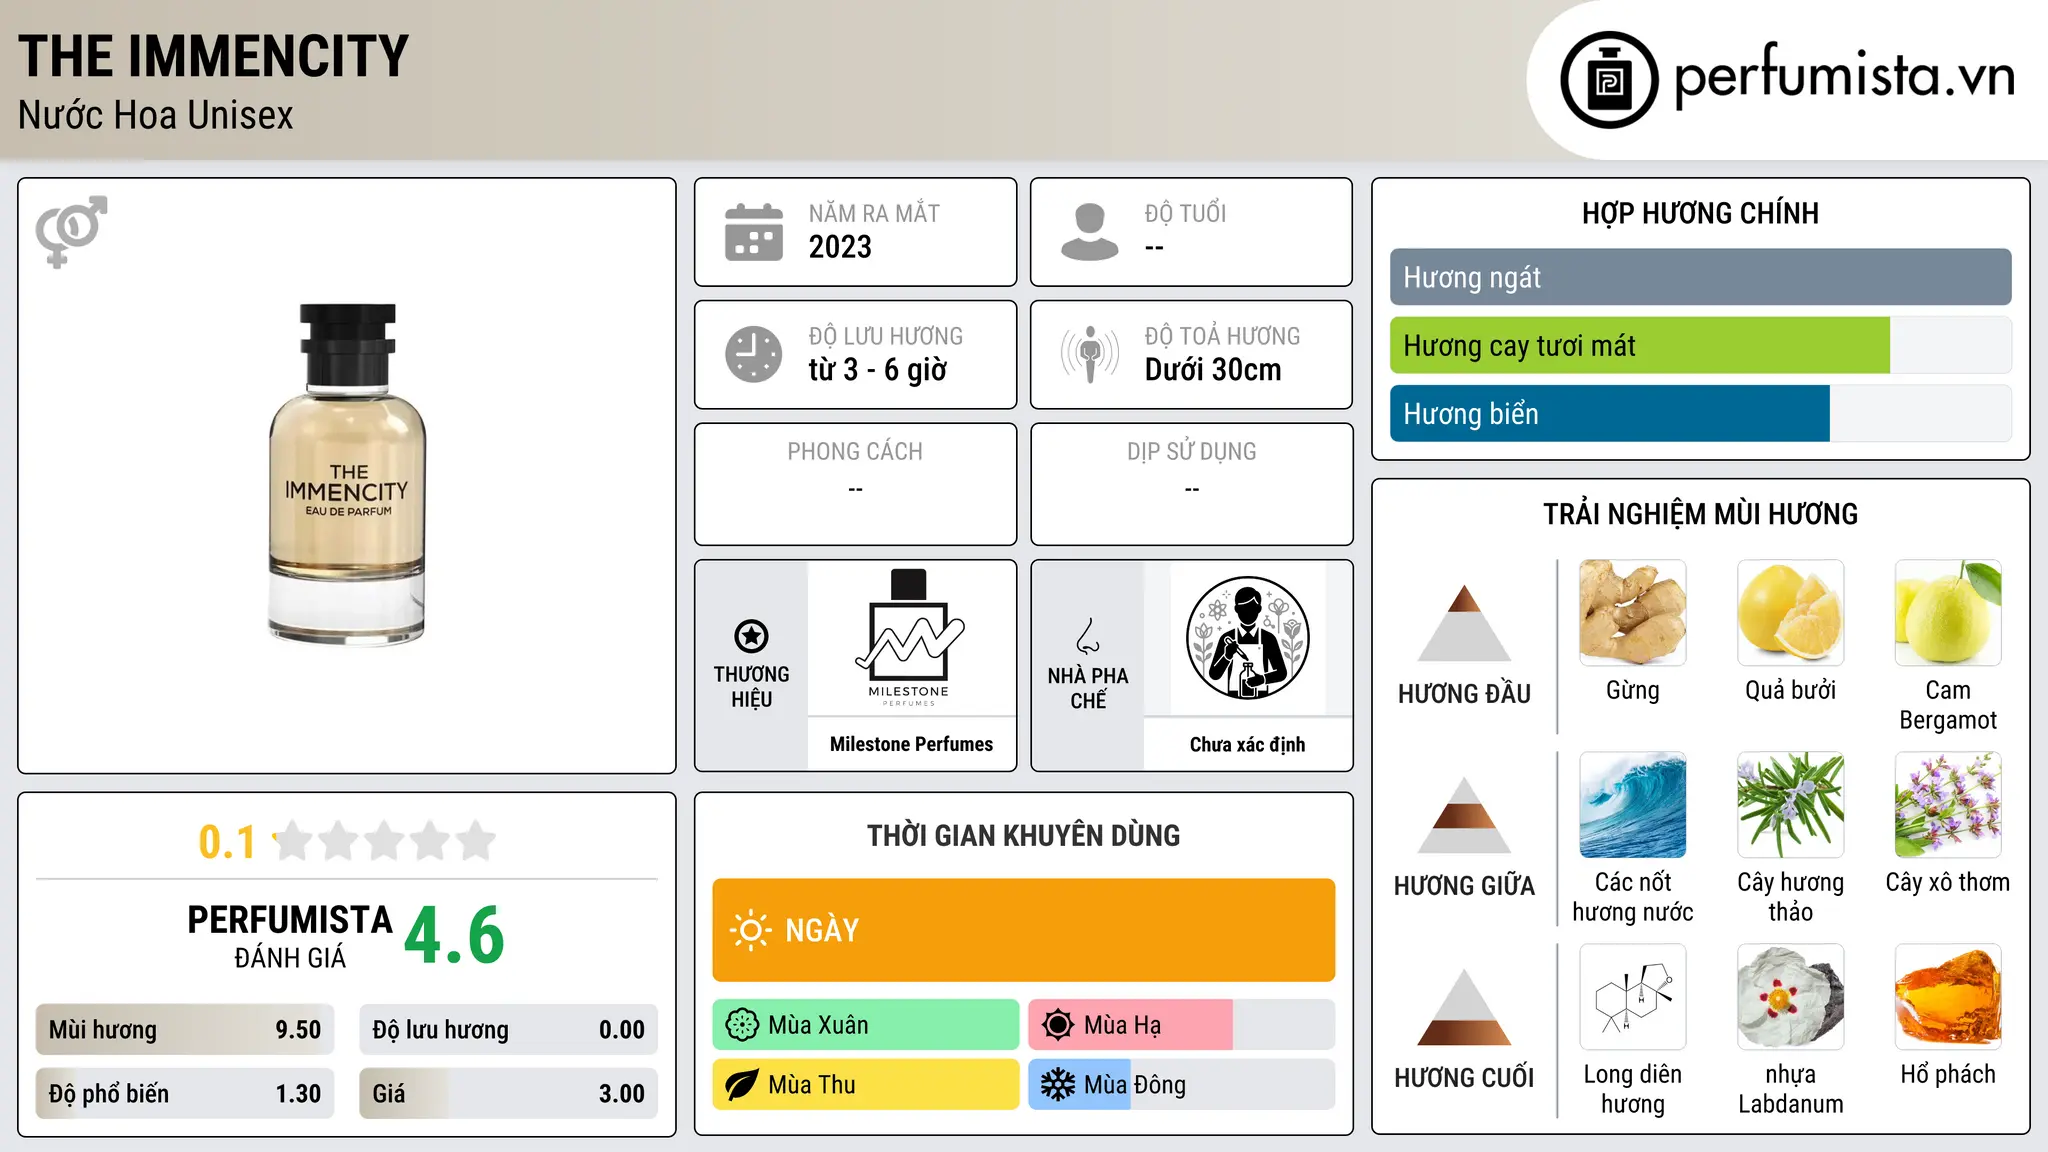
Task: Click the Mùa Đông season bar
Action: (1181, 1085)
